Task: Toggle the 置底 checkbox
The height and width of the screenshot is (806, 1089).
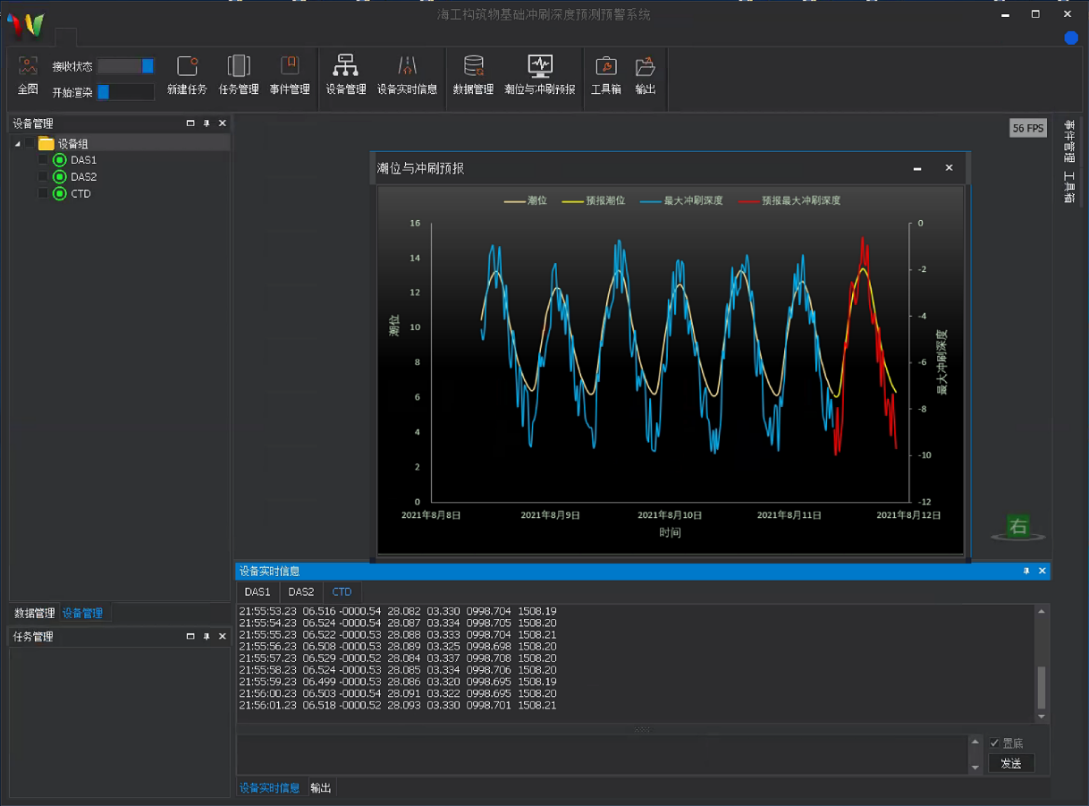Action: [995, 743]
